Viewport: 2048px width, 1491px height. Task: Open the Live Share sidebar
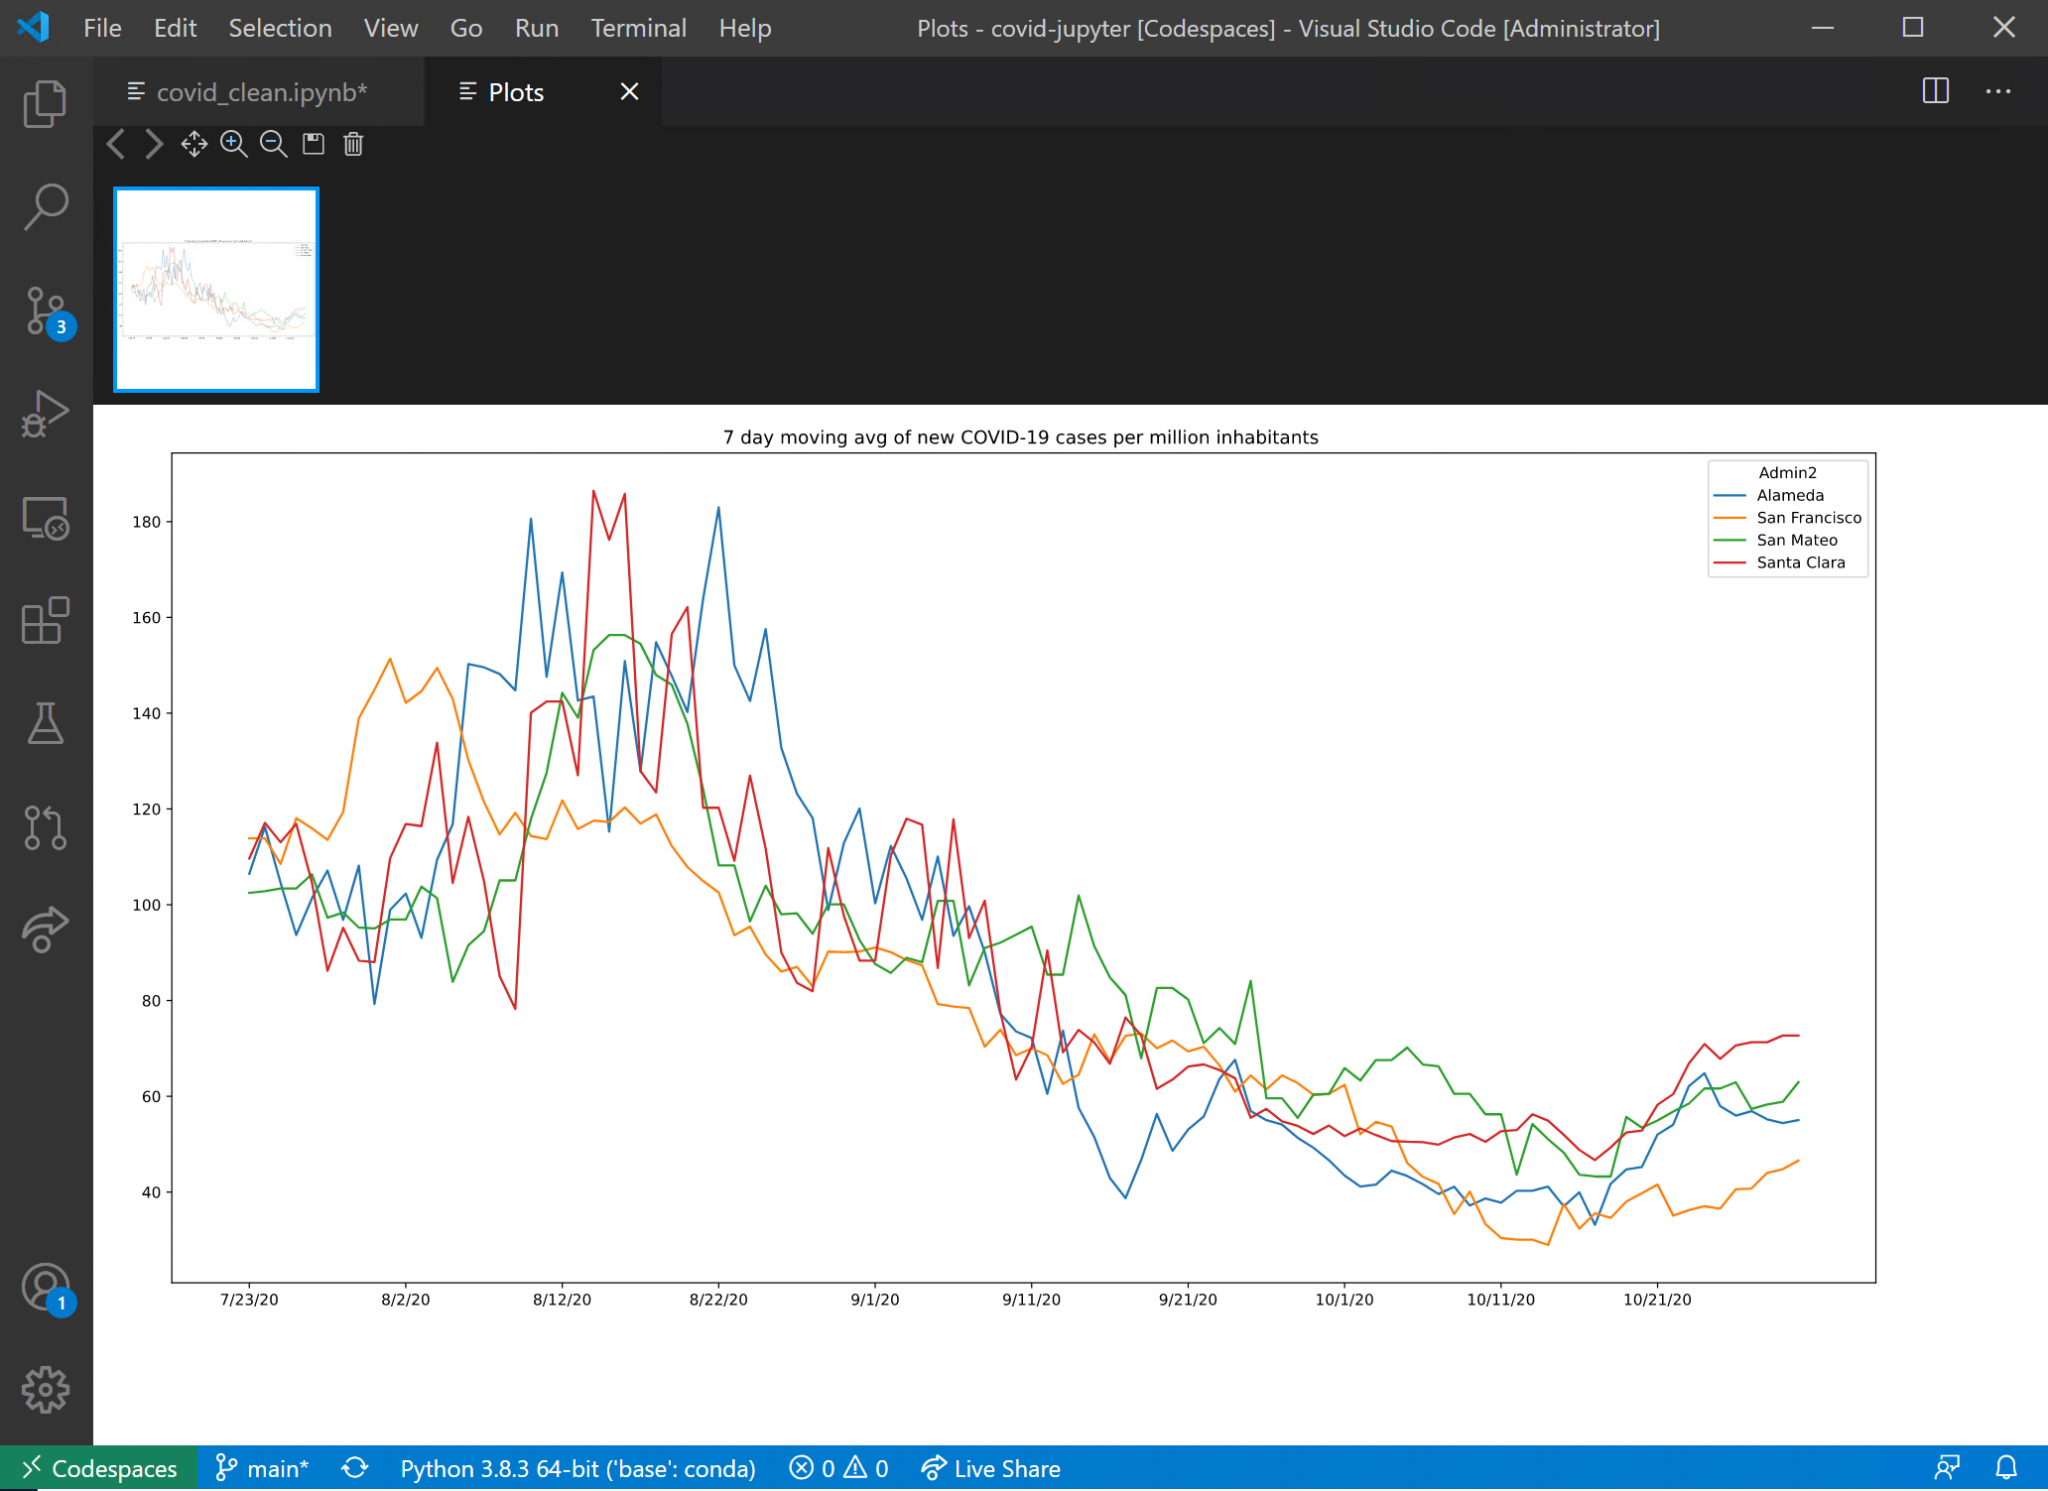click(47, 930)
